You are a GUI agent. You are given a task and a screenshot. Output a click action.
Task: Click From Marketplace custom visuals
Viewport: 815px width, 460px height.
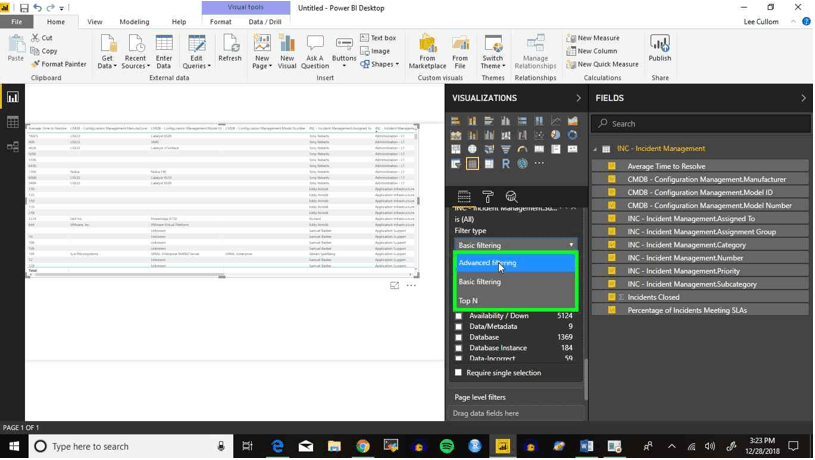[427, 52]
